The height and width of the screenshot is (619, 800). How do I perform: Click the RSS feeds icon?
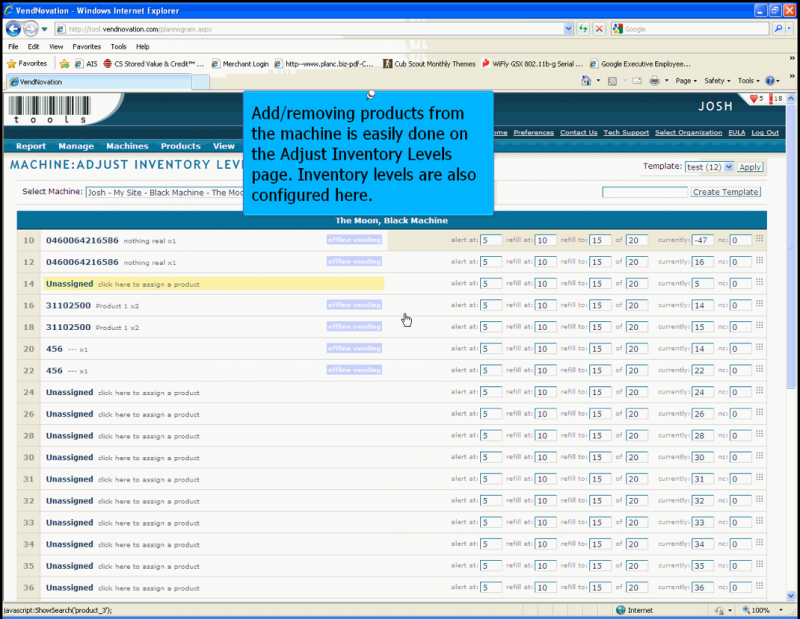click(x=612, y=81)
